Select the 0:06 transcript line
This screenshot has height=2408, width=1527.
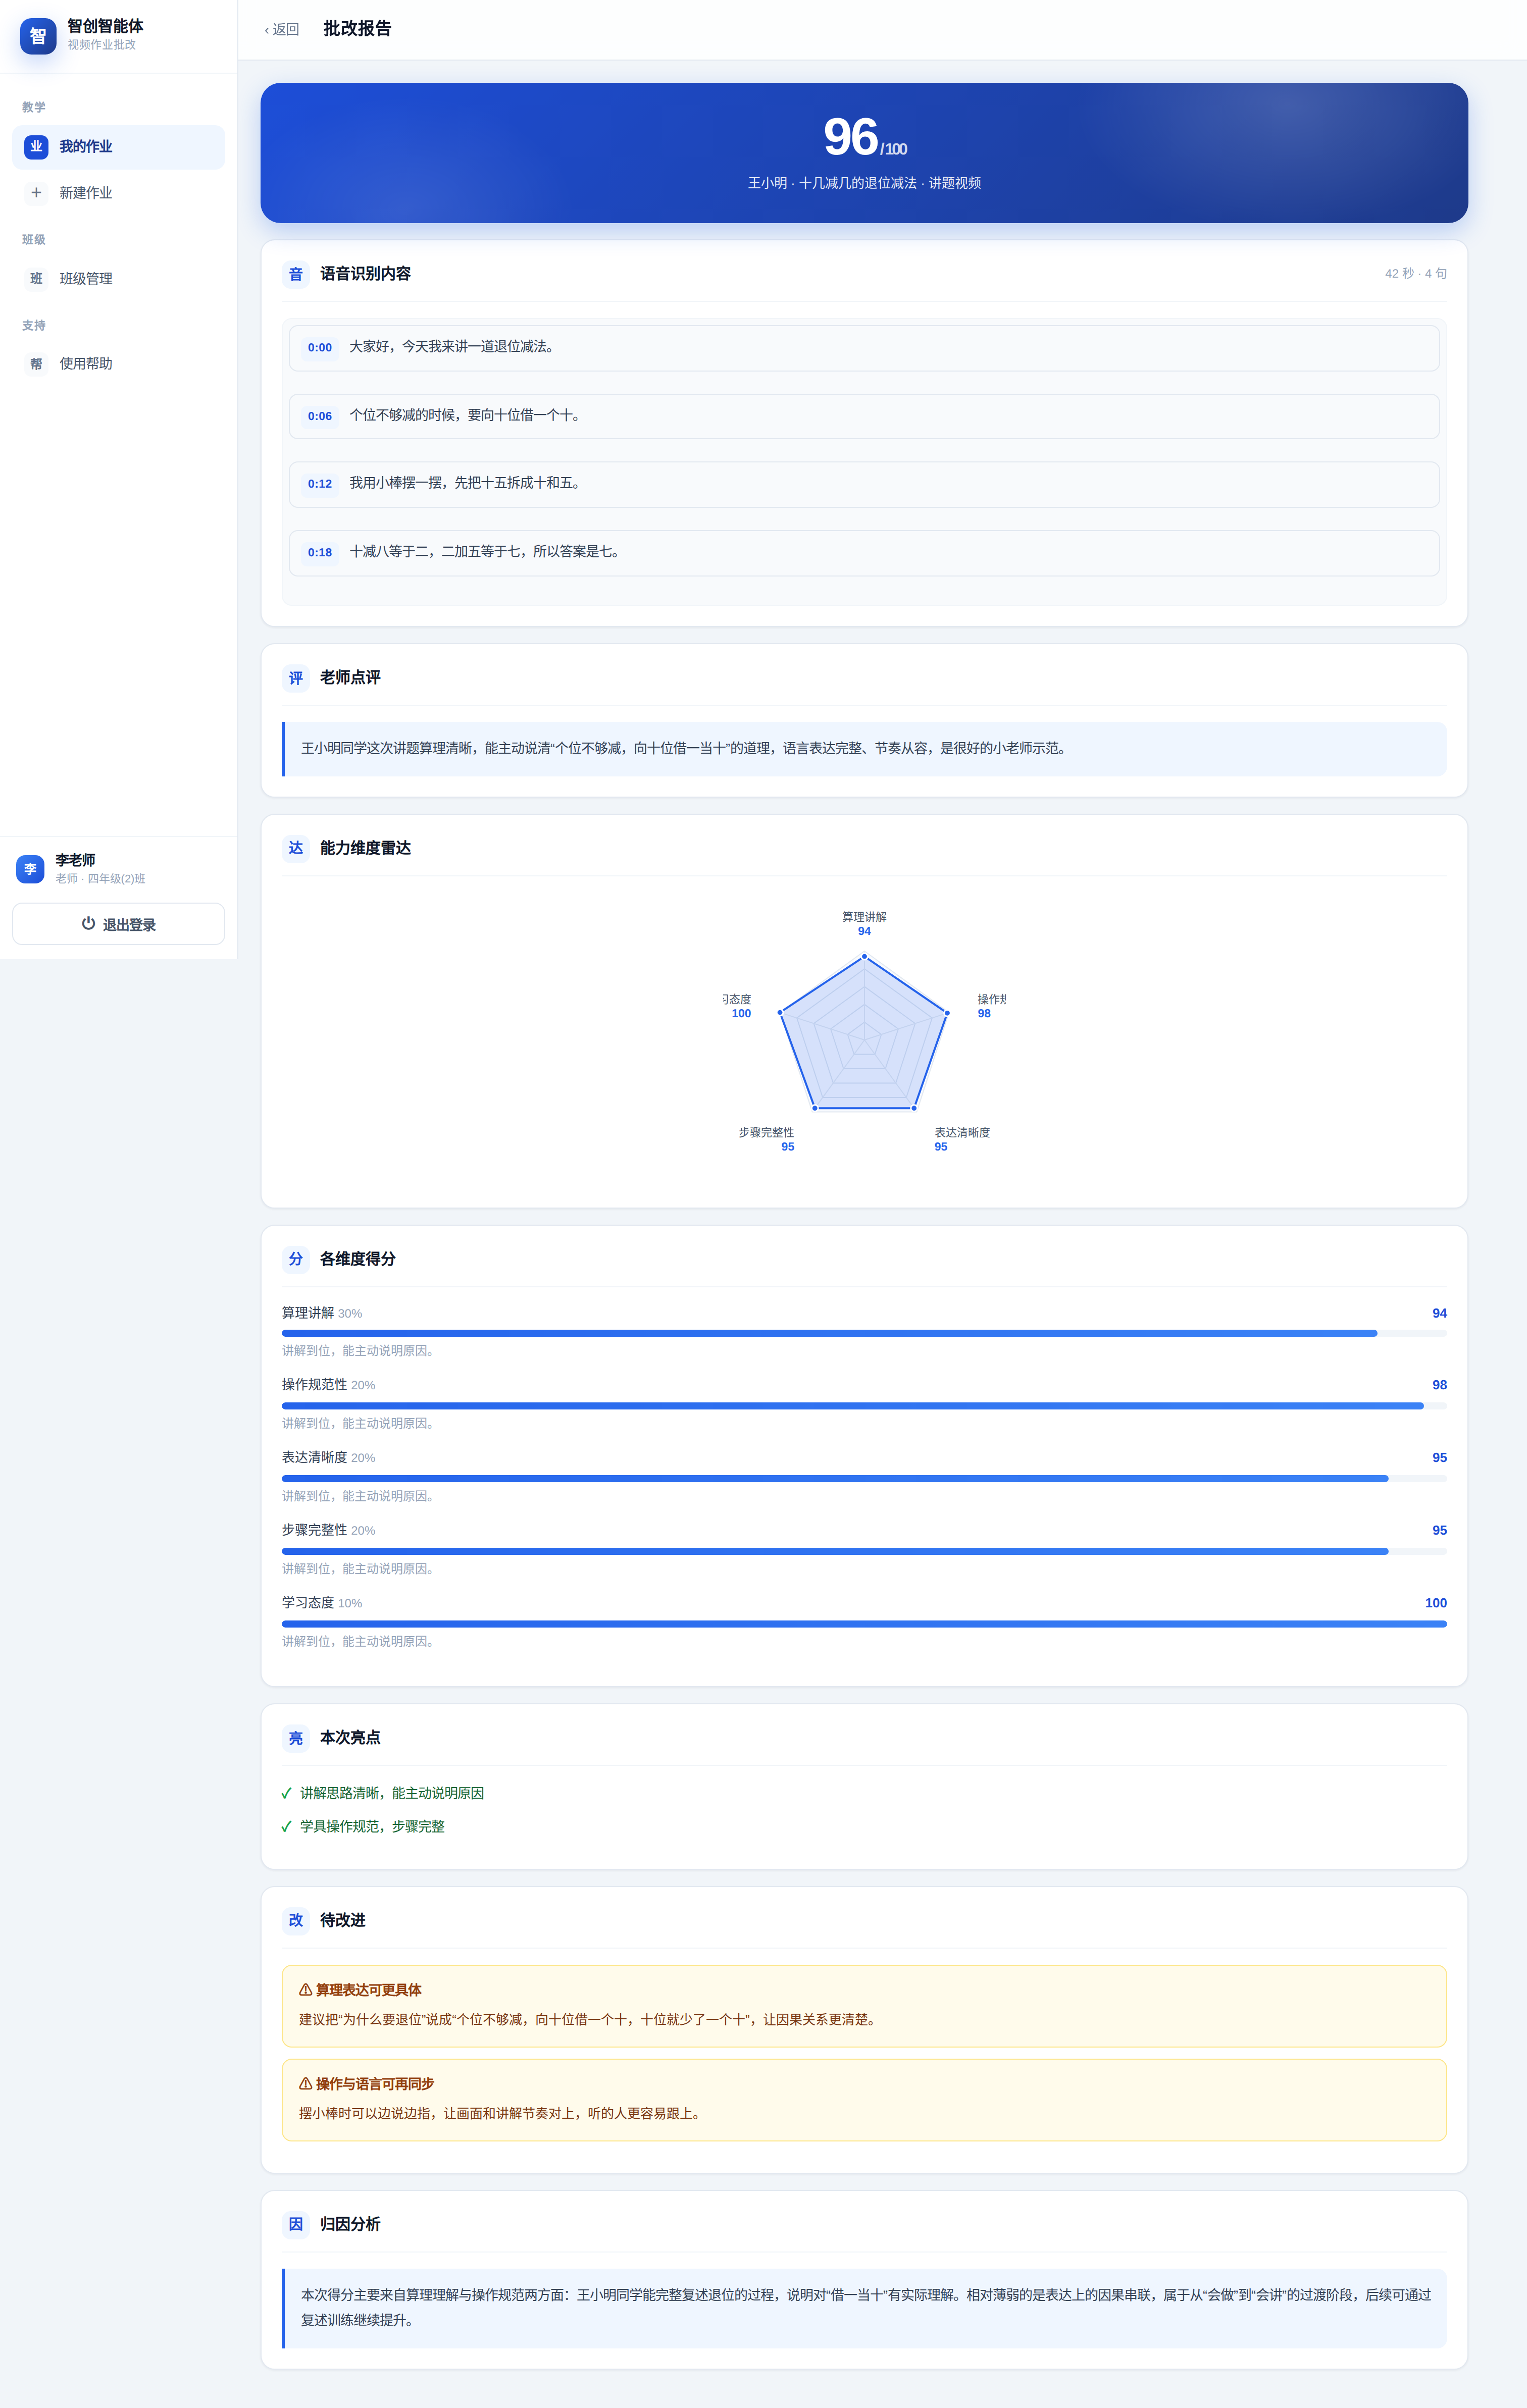point(864,416)
